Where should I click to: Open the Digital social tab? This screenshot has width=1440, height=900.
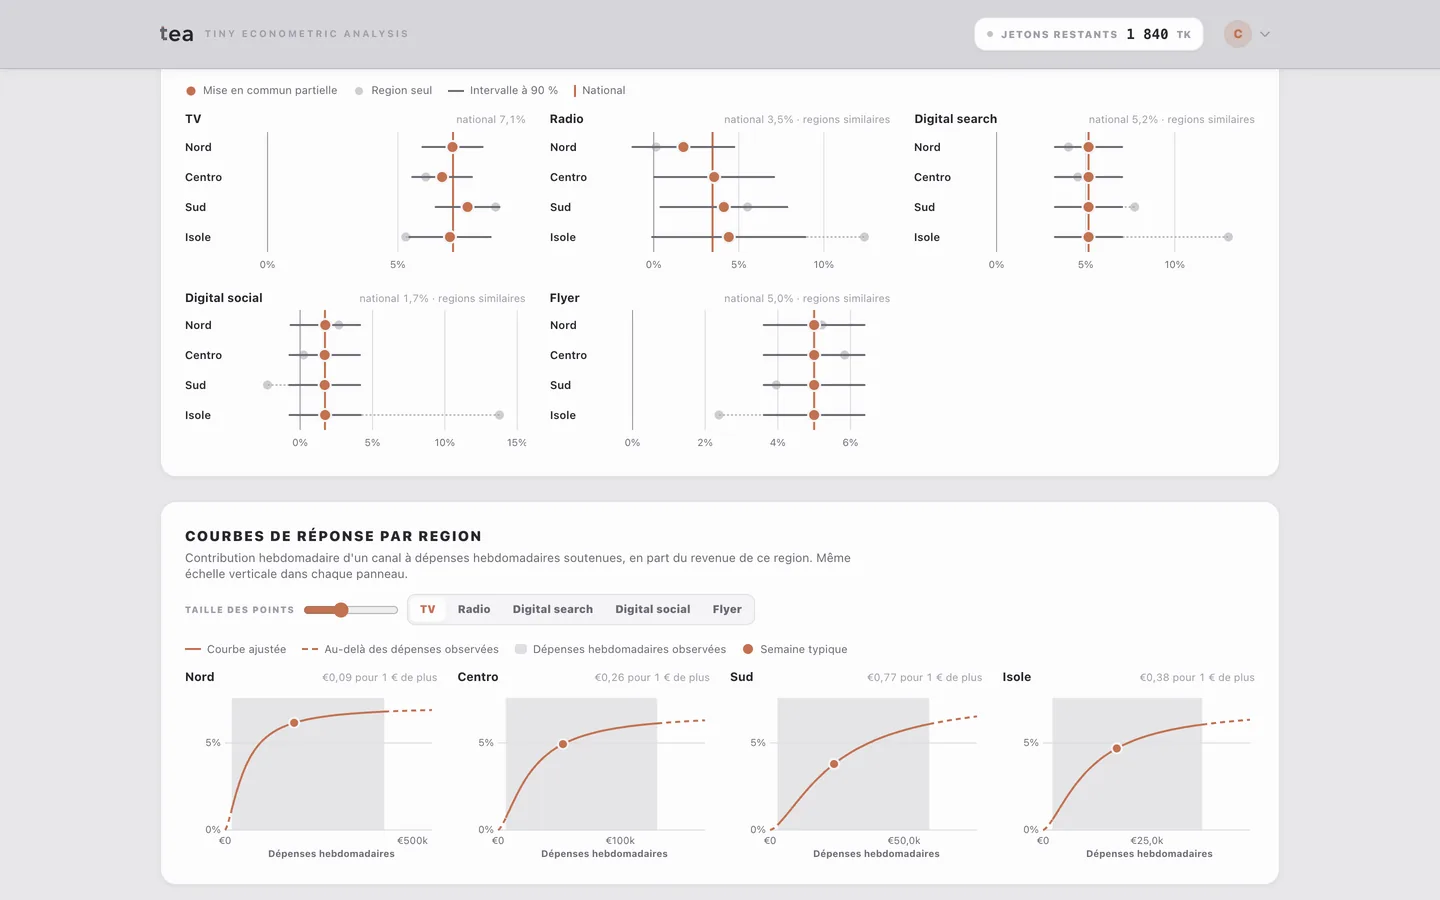coord(653,609)
